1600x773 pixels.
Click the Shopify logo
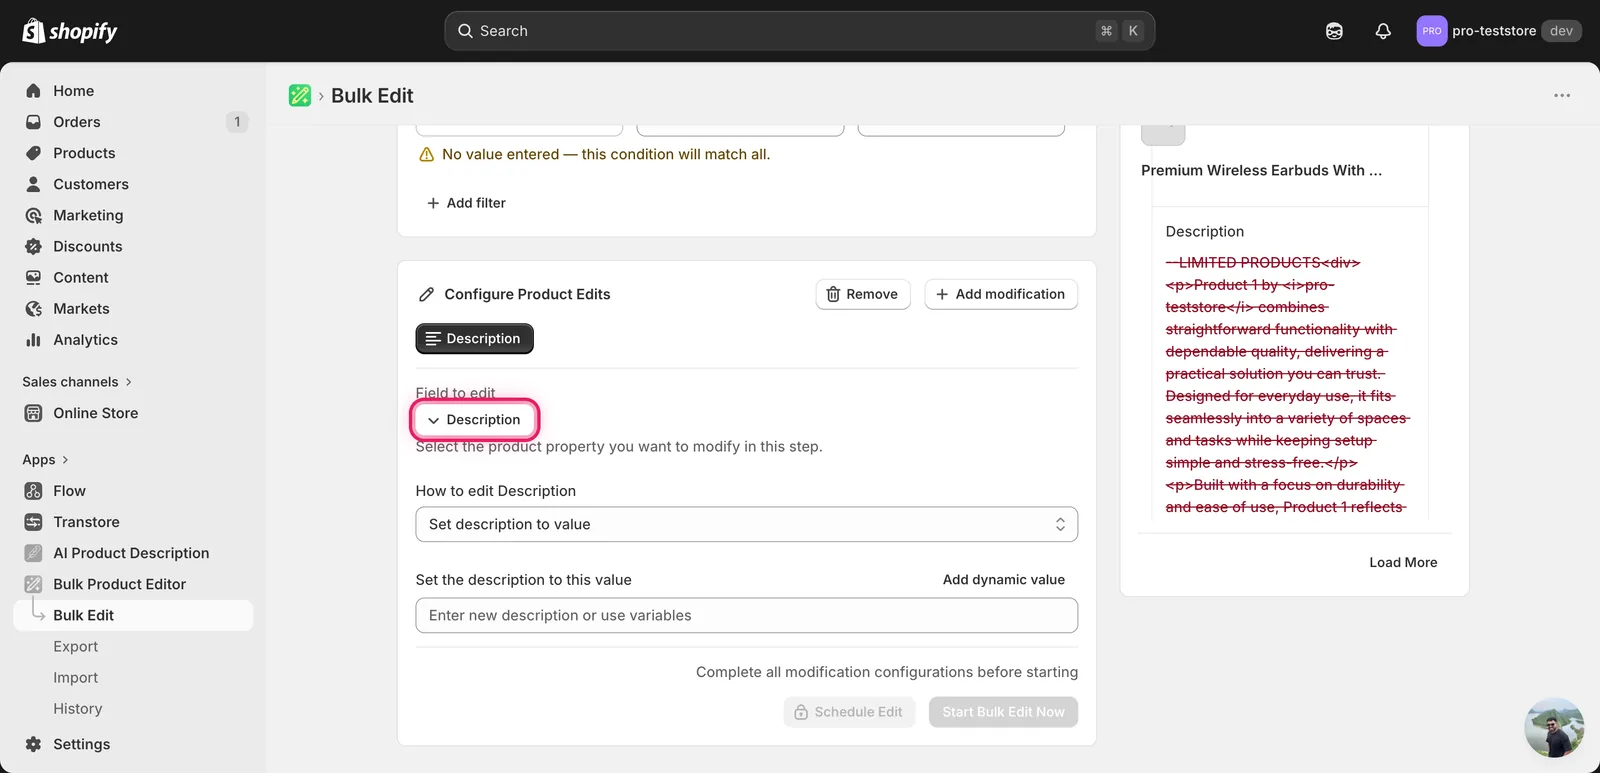[x=69, y=31]
